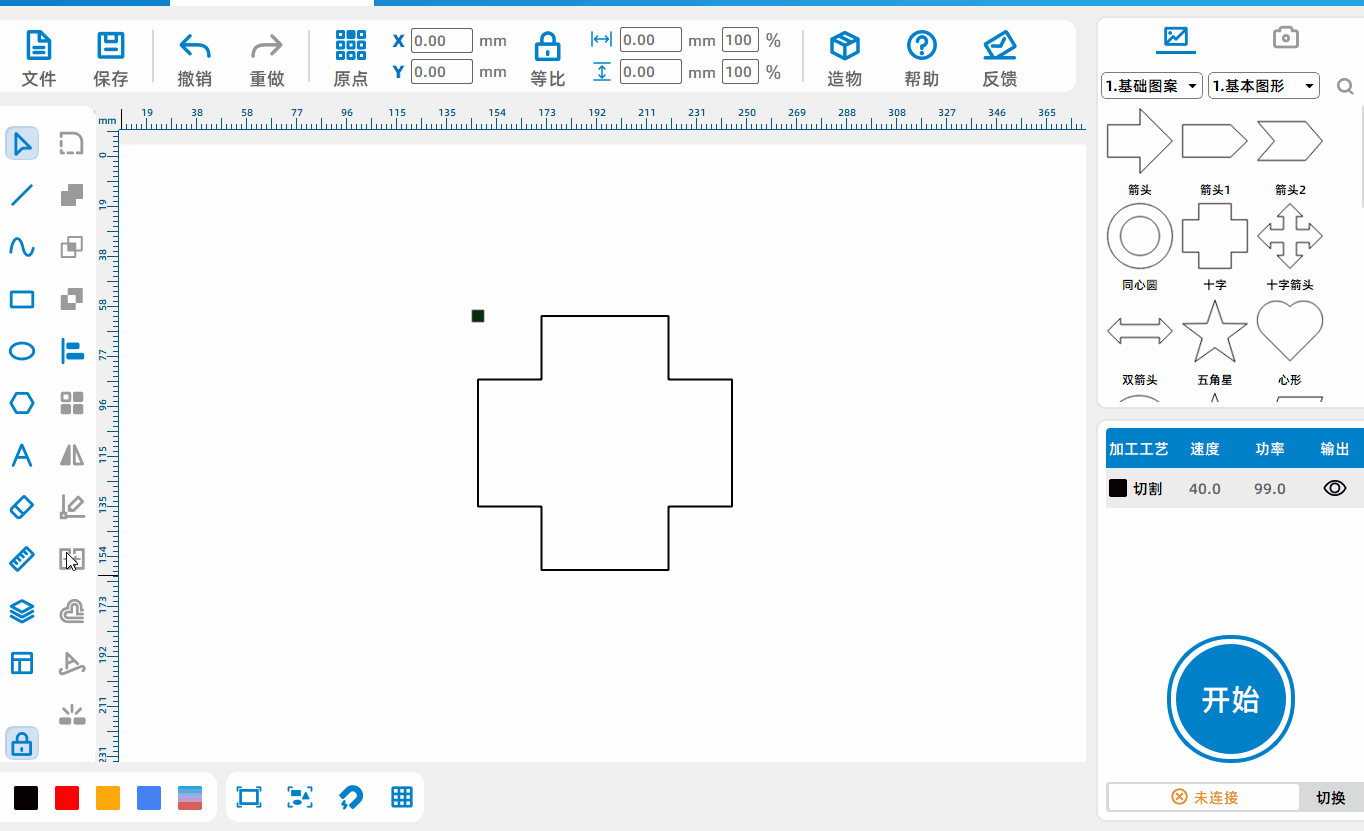Click the 原点 origin grid icon
Screen dimensions: 1364x831
351,45
